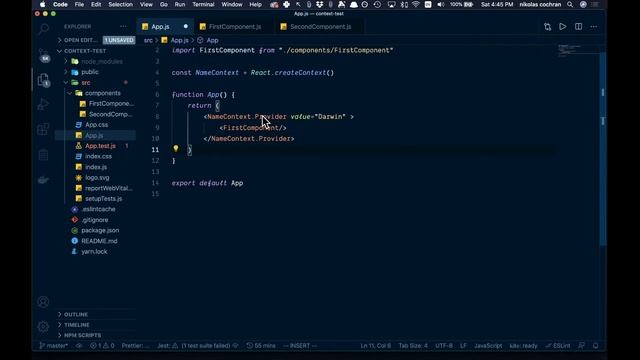Click the notifications bell icon
This screenshot has height=360, width=640.
(x=596, y=346)
